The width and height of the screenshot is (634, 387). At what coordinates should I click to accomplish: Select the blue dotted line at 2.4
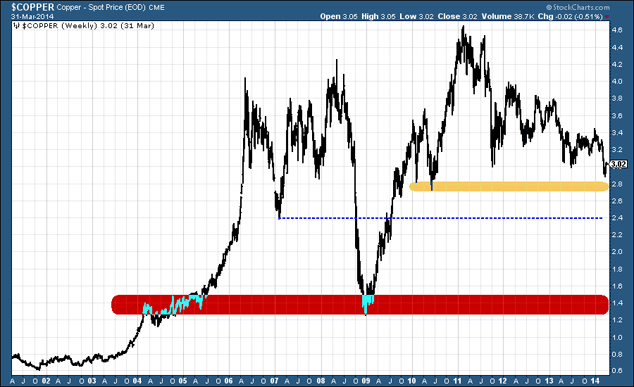point(441,218)
